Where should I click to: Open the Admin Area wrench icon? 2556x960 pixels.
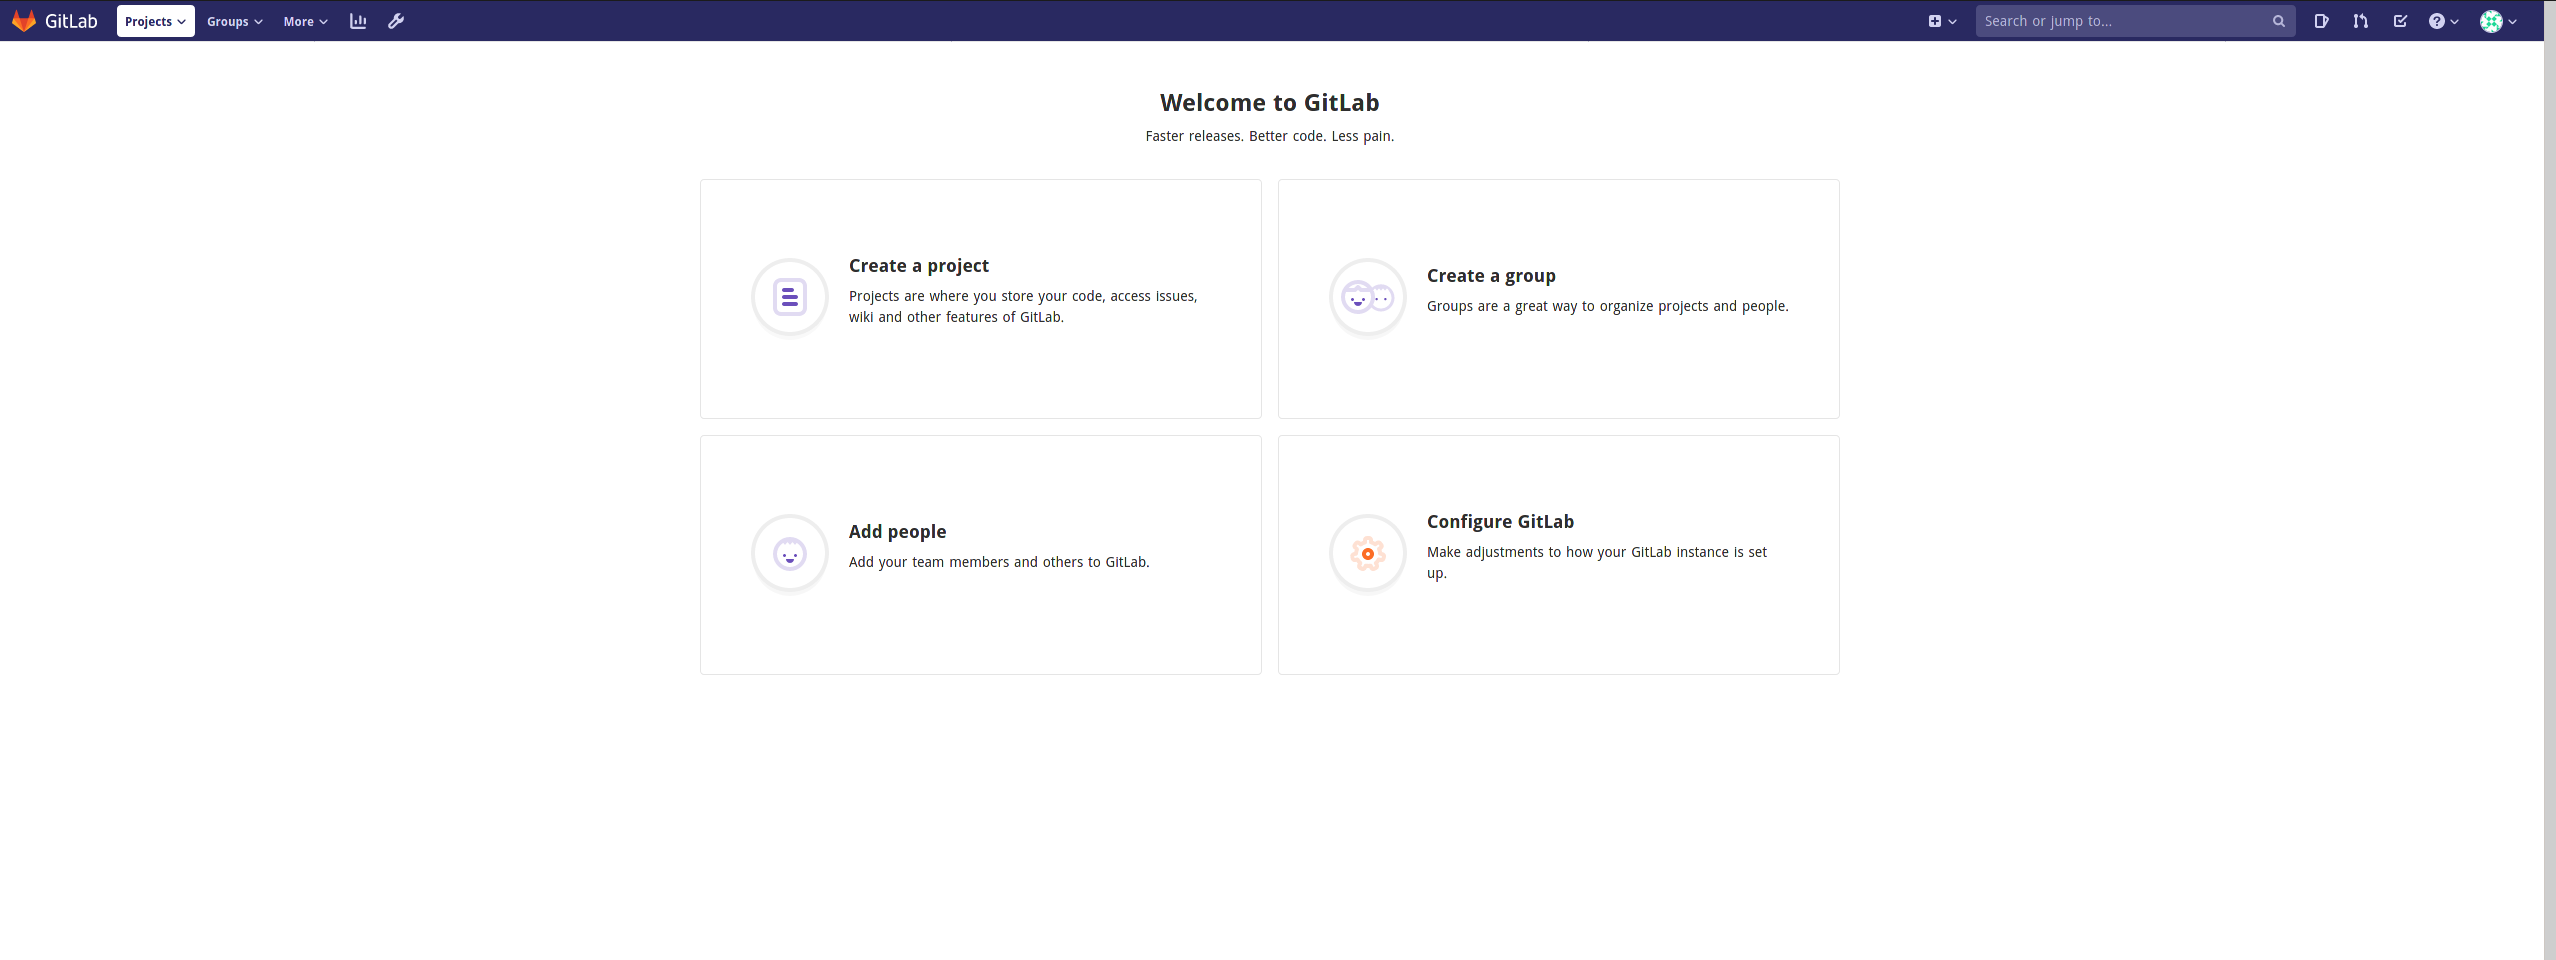(396, 21)
